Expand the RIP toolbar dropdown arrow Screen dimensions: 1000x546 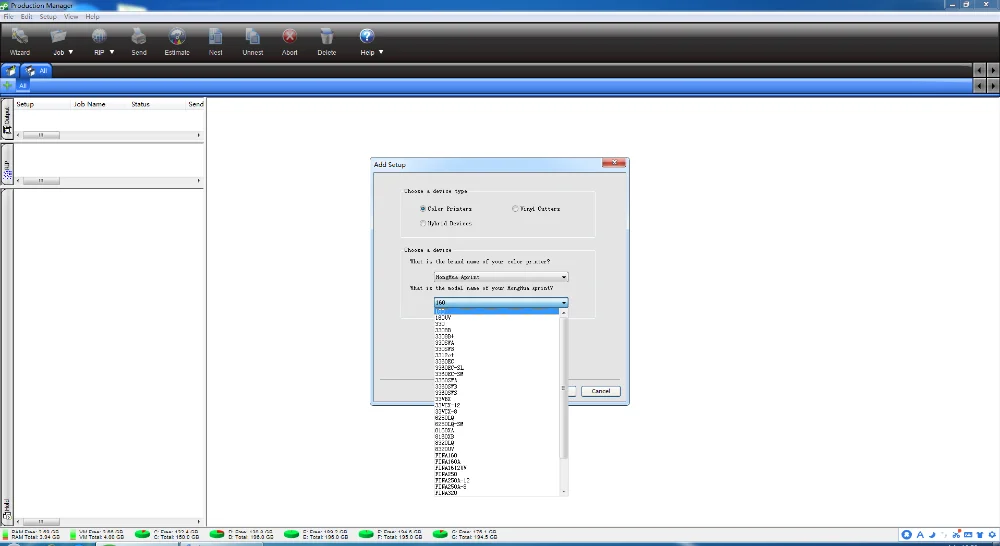point(112,52)
